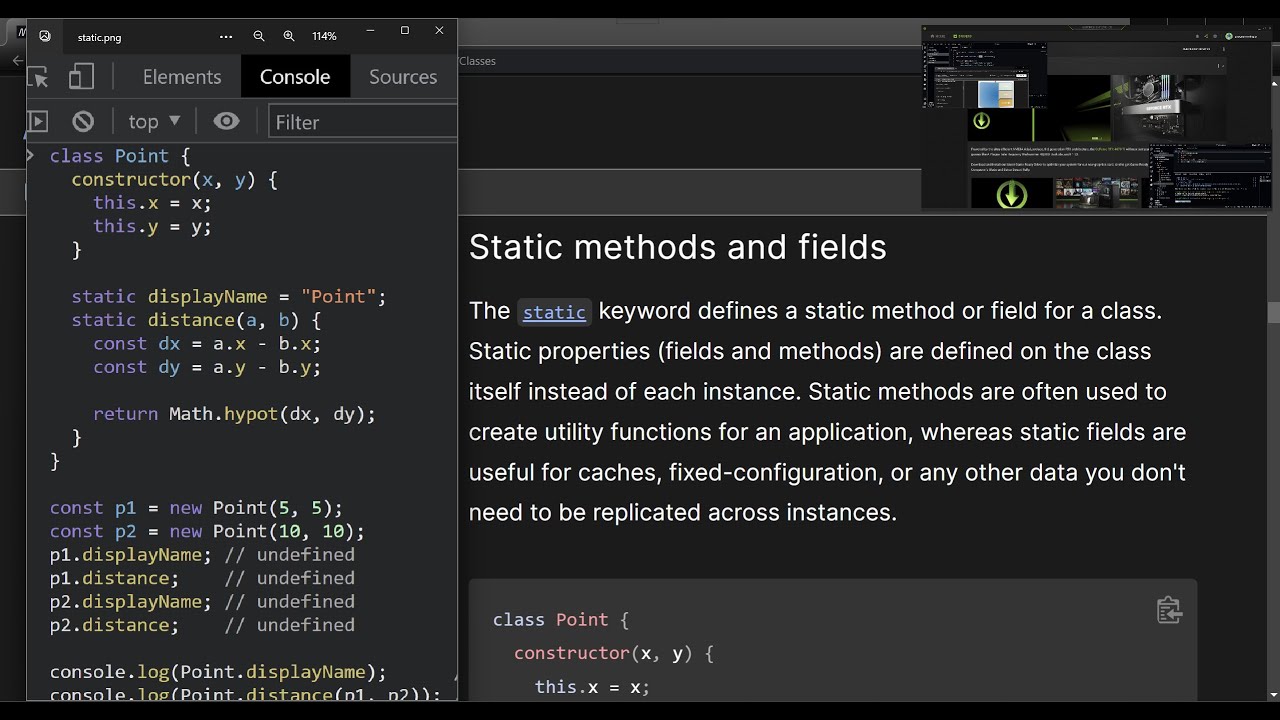Show the console sidebar panel icon
Screen dimensions: 1280x720
coord(37,122)
